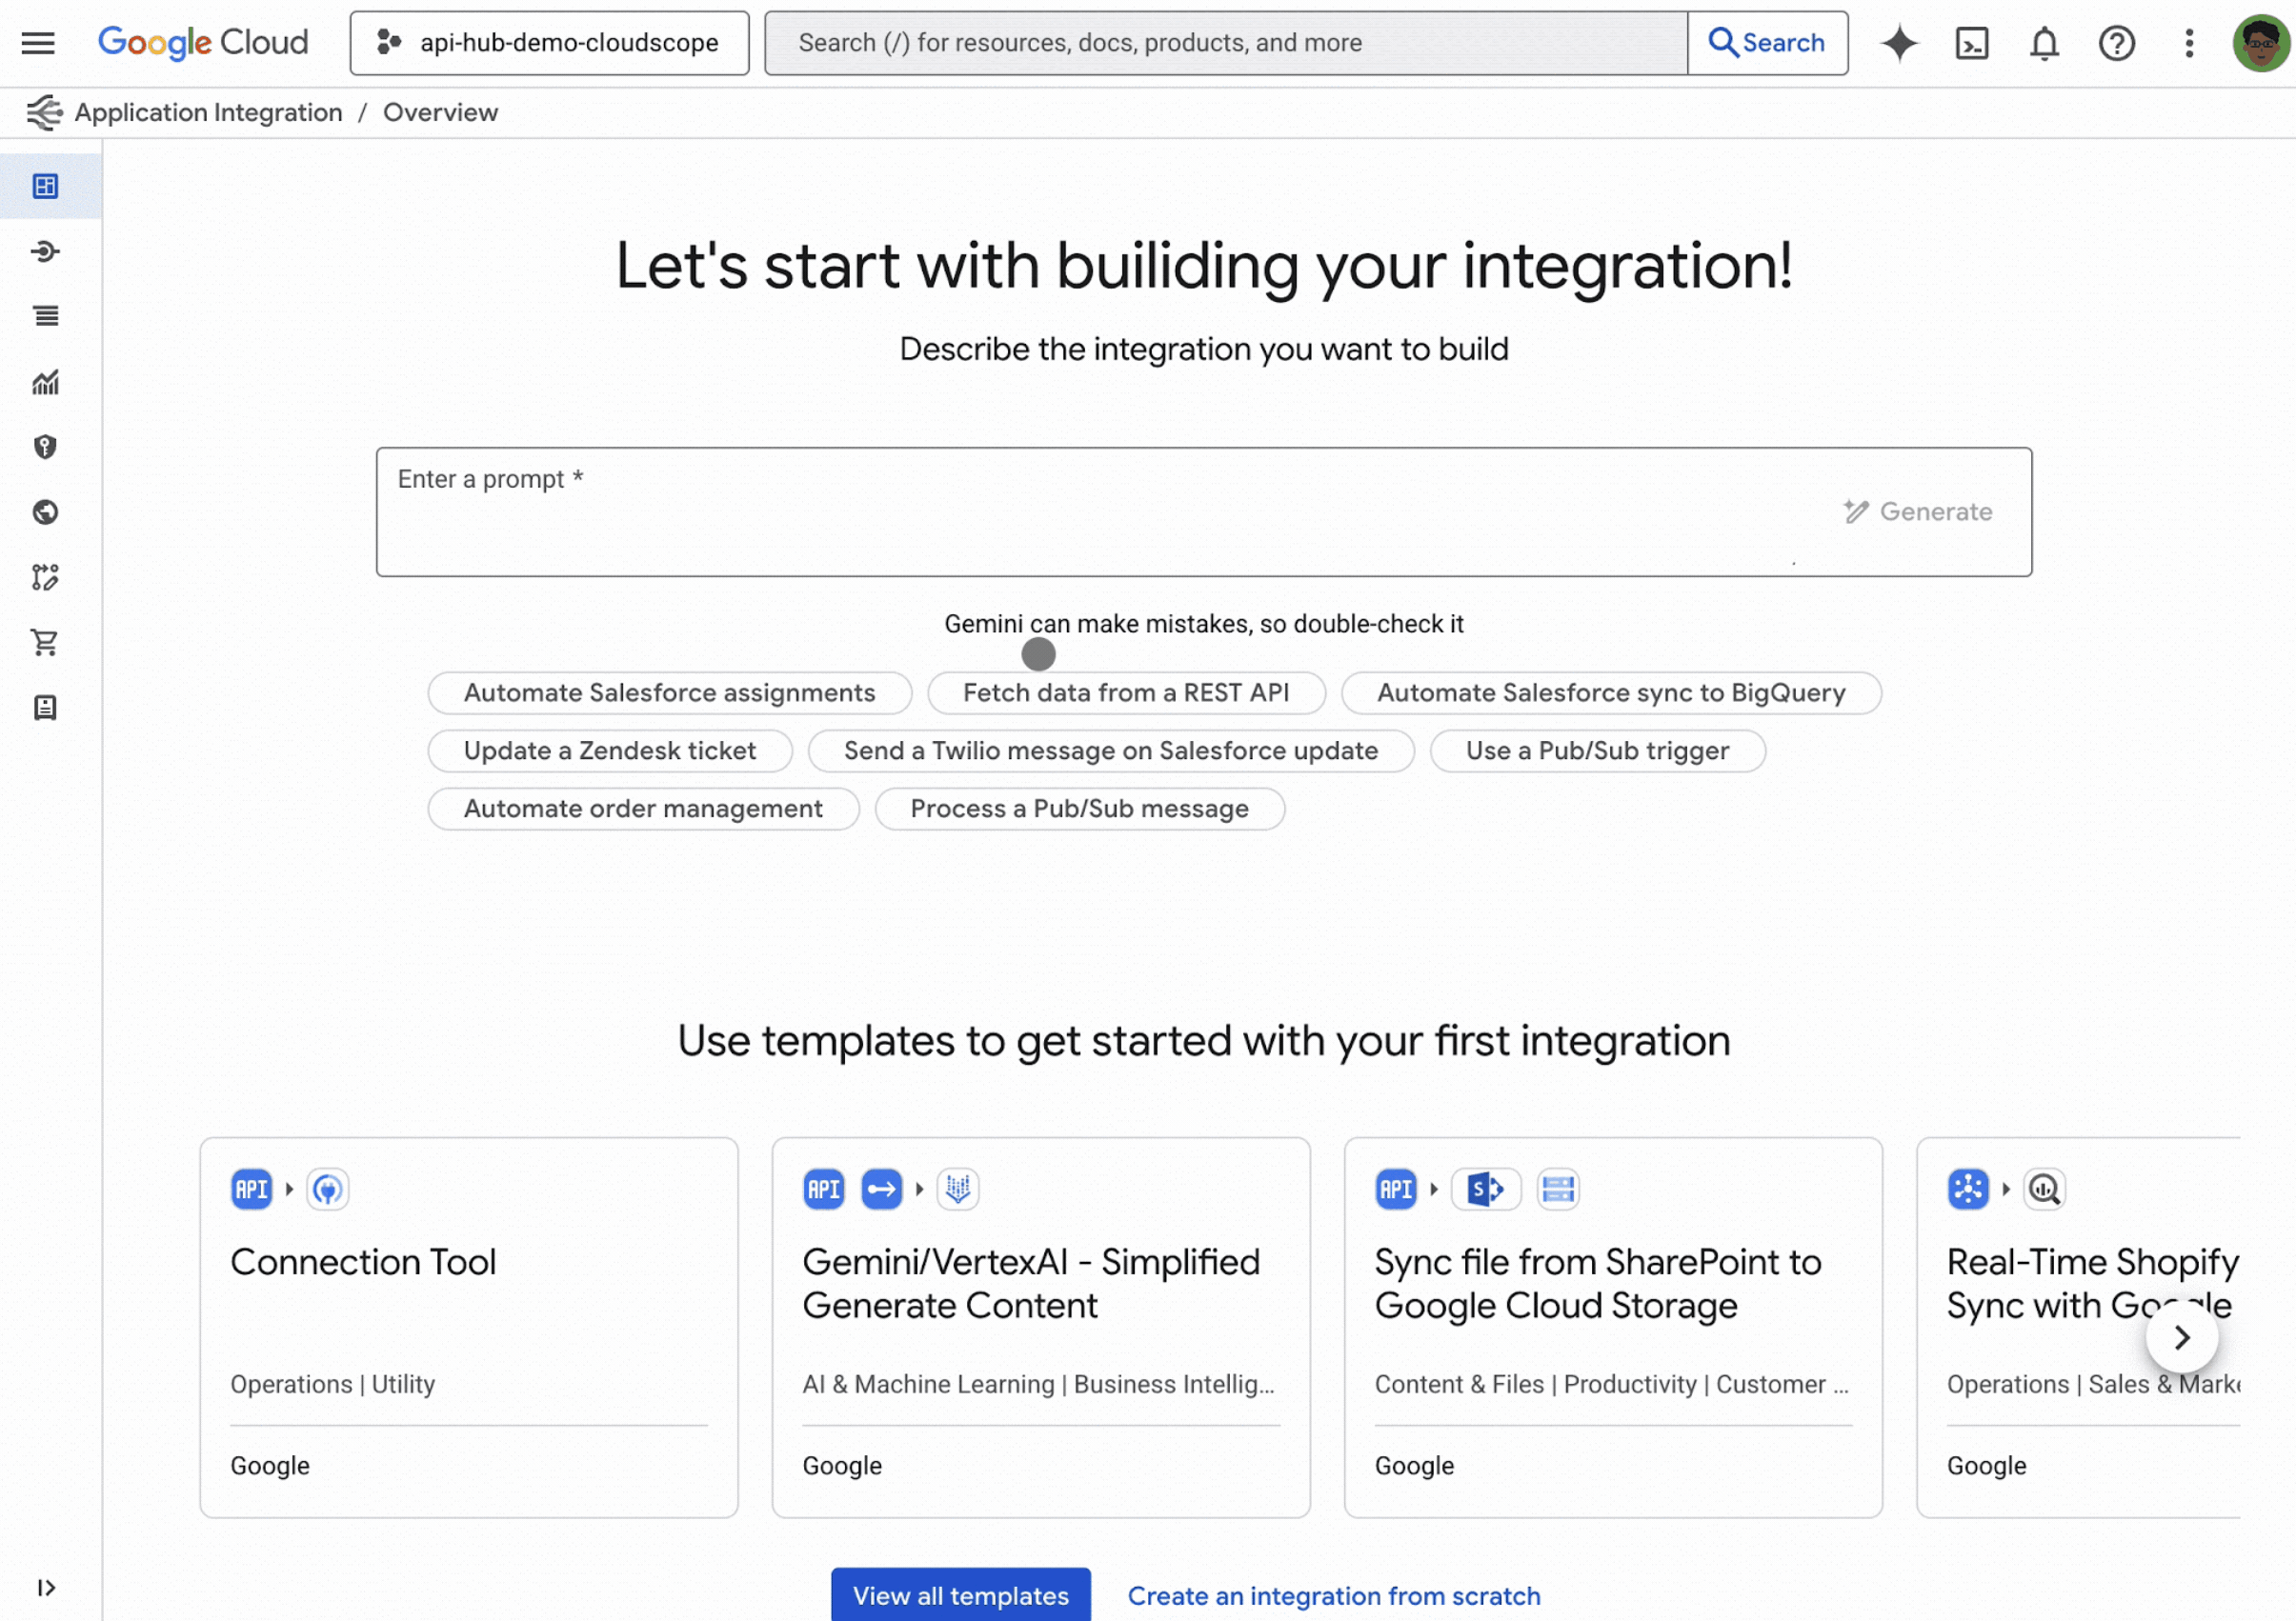Go to Application Integration breadcrumb

click(x=208, y=112)
